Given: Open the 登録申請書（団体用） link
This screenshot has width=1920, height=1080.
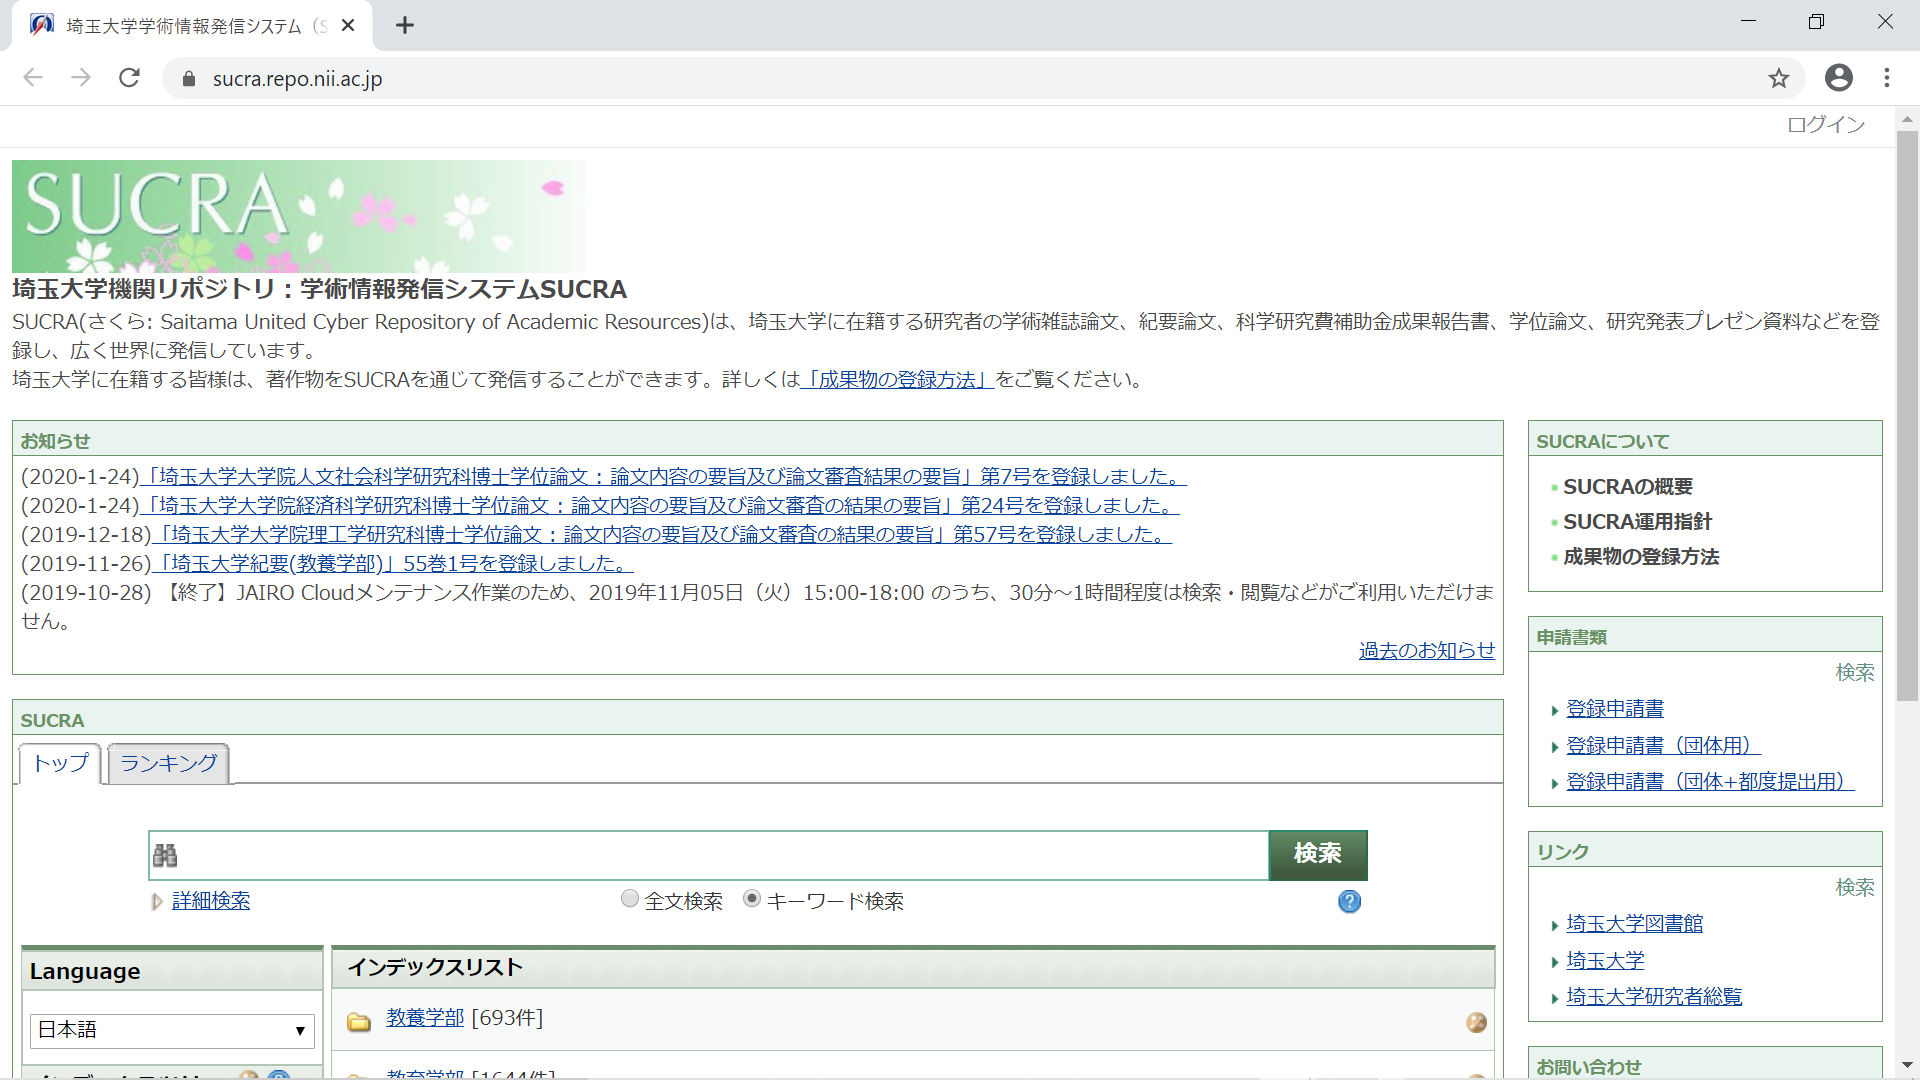Looking at the screenshot, I should click(x=1663, y=746).
